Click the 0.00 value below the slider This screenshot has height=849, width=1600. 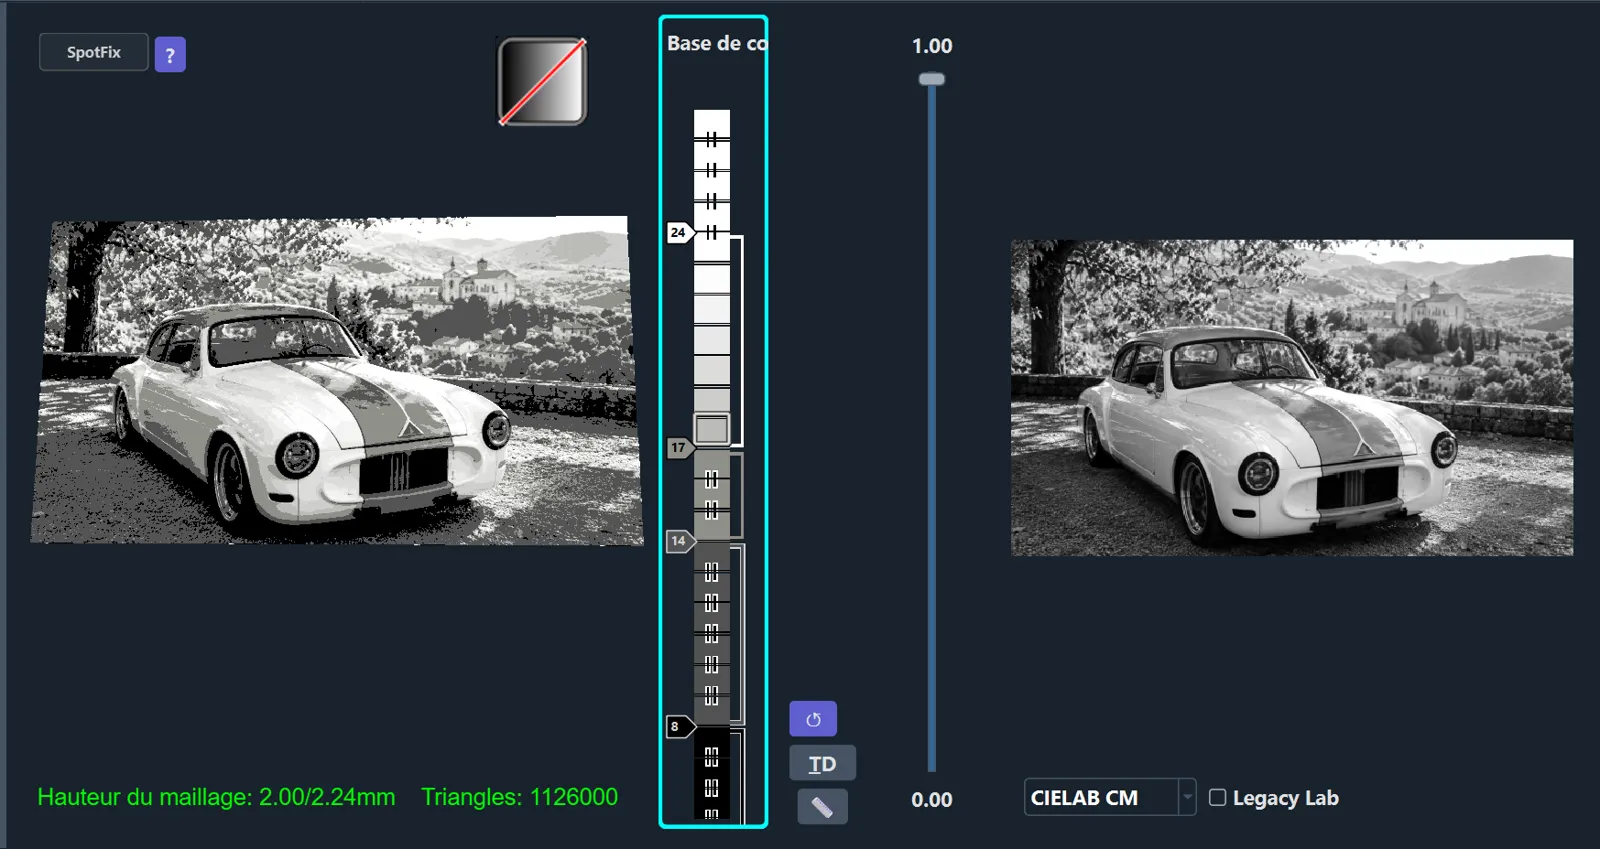(x=932, y=800)
